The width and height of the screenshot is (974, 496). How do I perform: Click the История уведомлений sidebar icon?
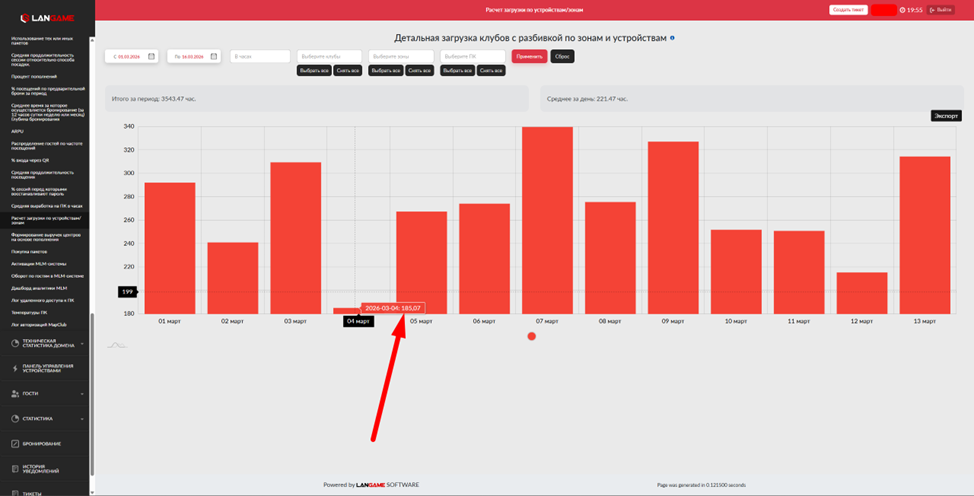[x=15, y=468]
